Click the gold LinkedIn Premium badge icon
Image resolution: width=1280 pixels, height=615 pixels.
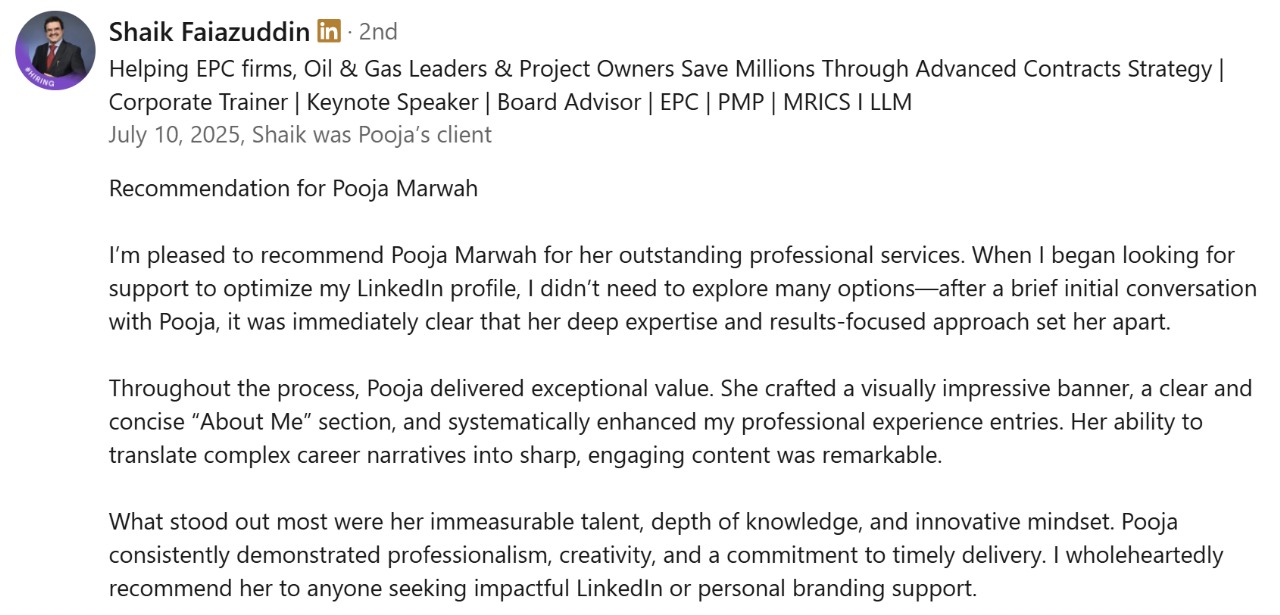pos(329,32)
